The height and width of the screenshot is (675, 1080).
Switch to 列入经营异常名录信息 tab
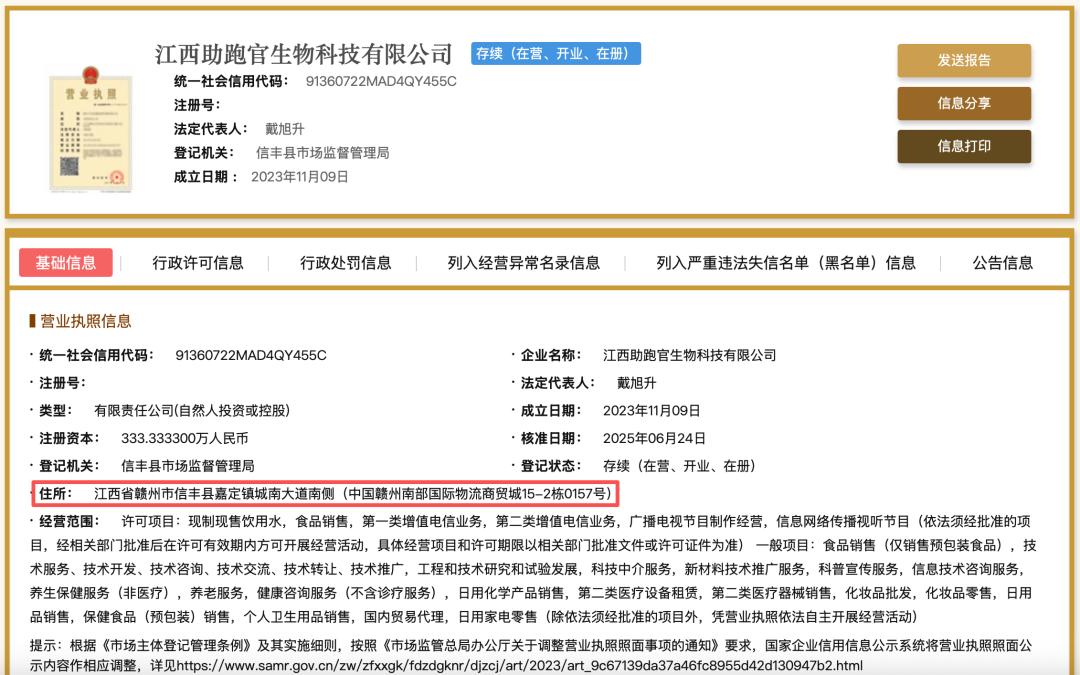pos(523,262)
